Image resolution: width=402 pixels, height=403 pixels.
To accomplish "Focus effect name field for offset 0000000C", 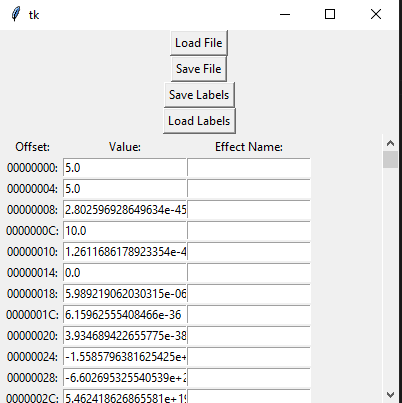I will pyautogui.click(x=249, y=230).
